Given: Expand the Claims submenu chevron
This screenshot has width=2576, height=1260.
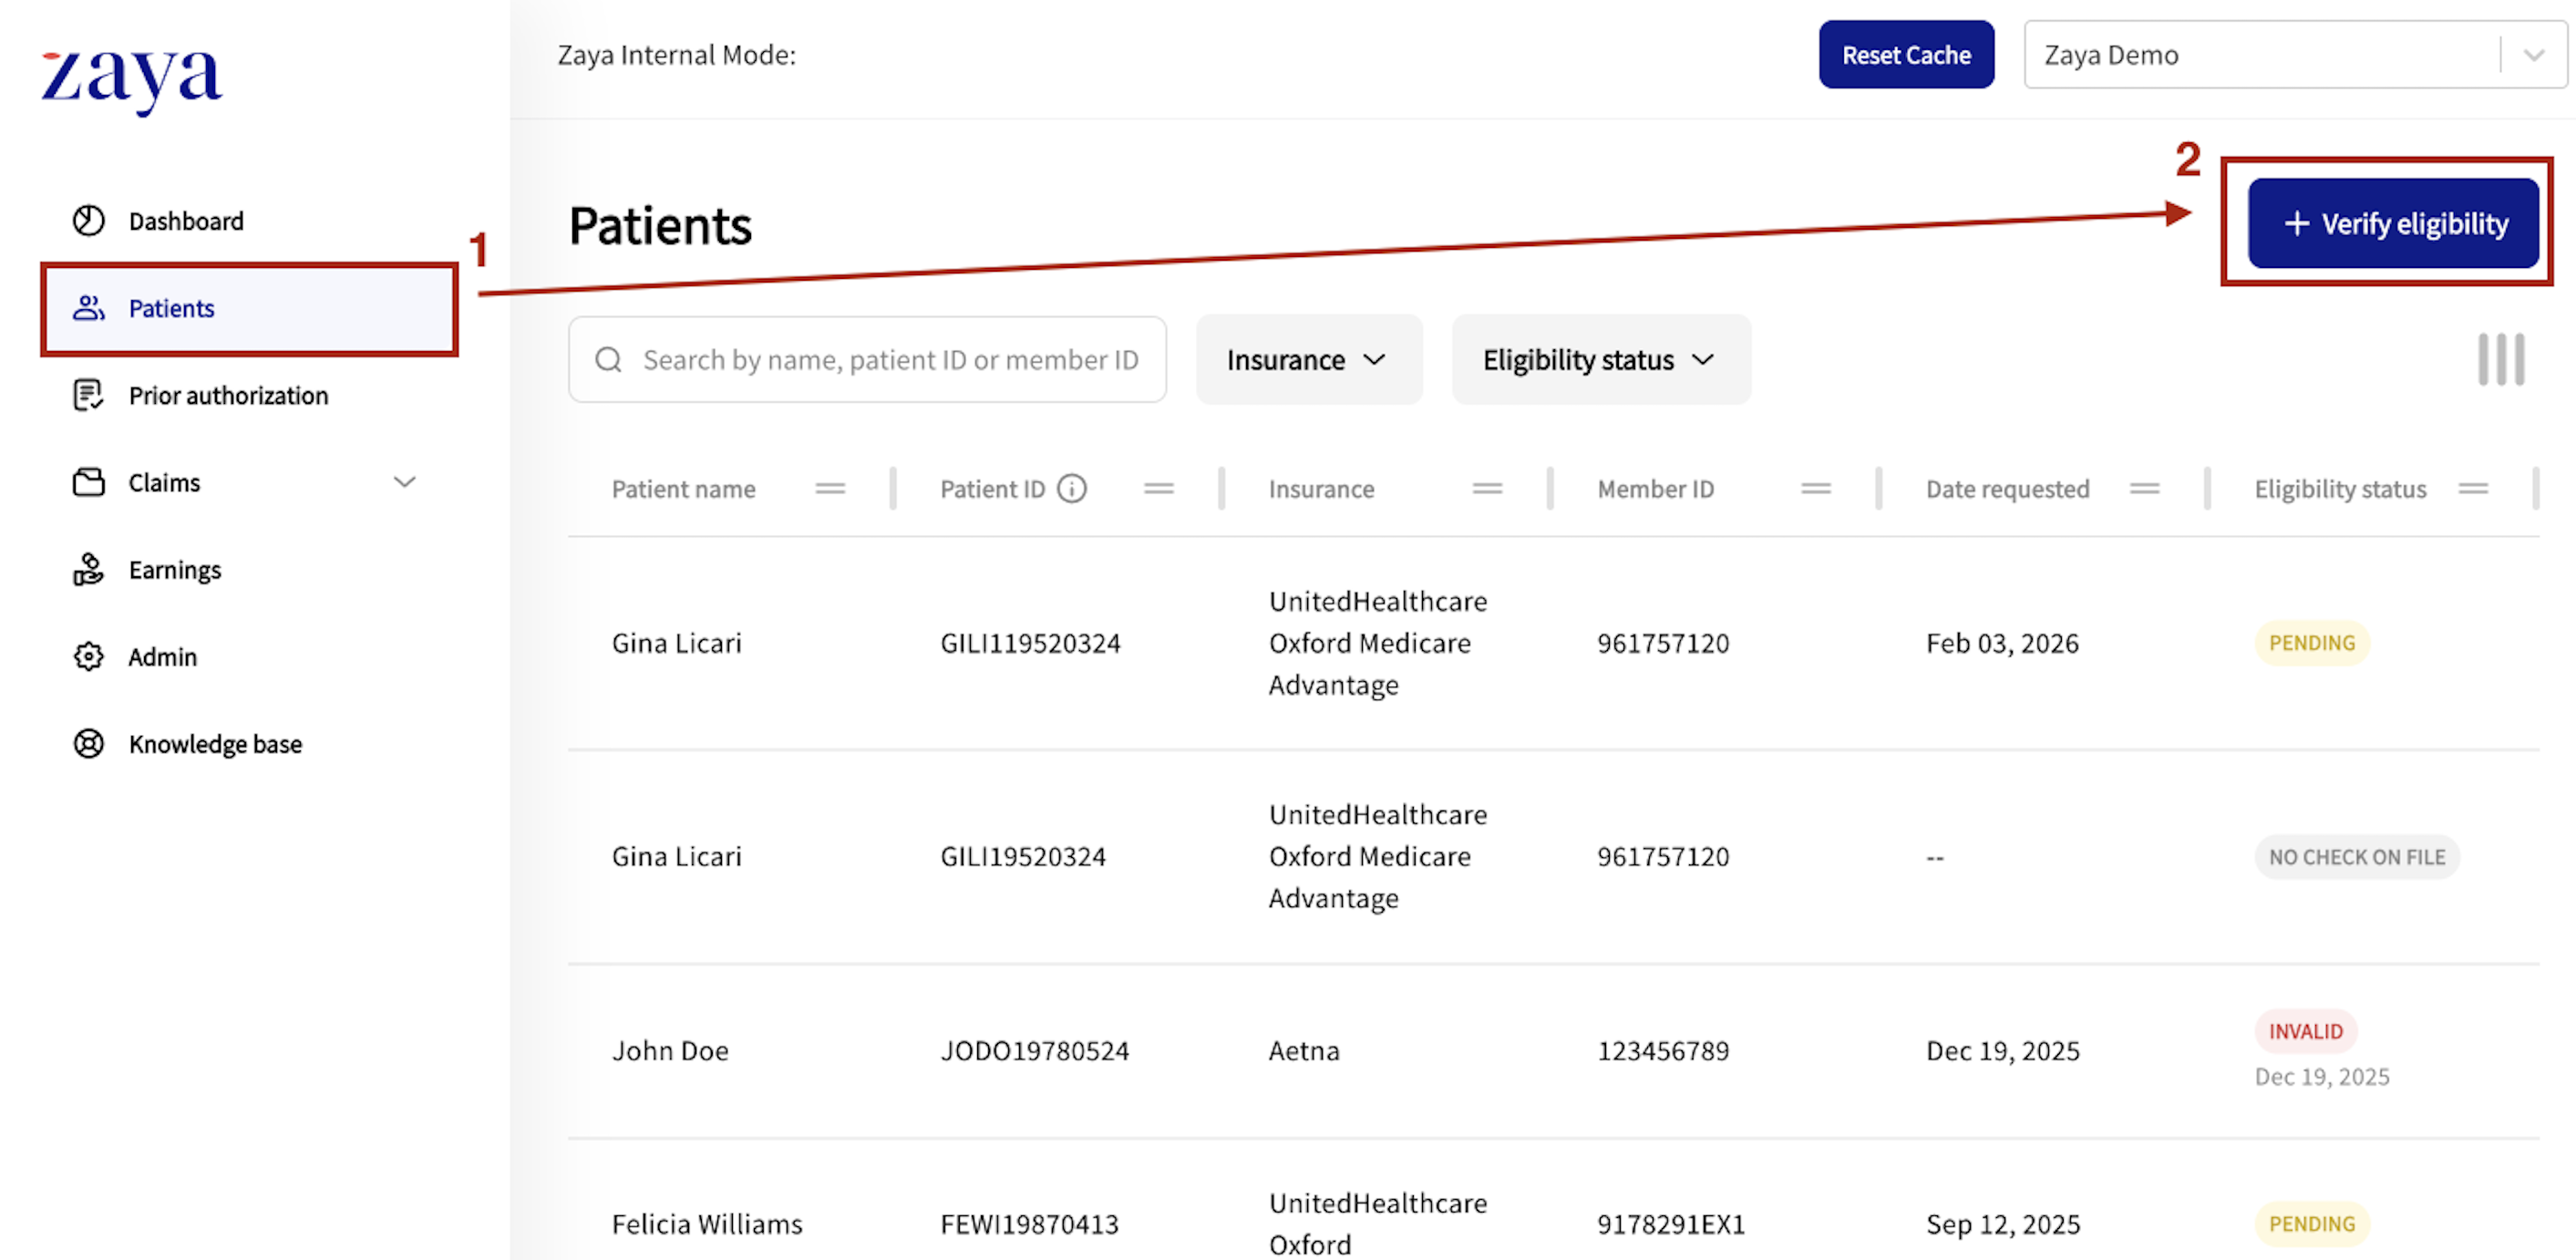Looking at the screenshot, I should [404, 482].
